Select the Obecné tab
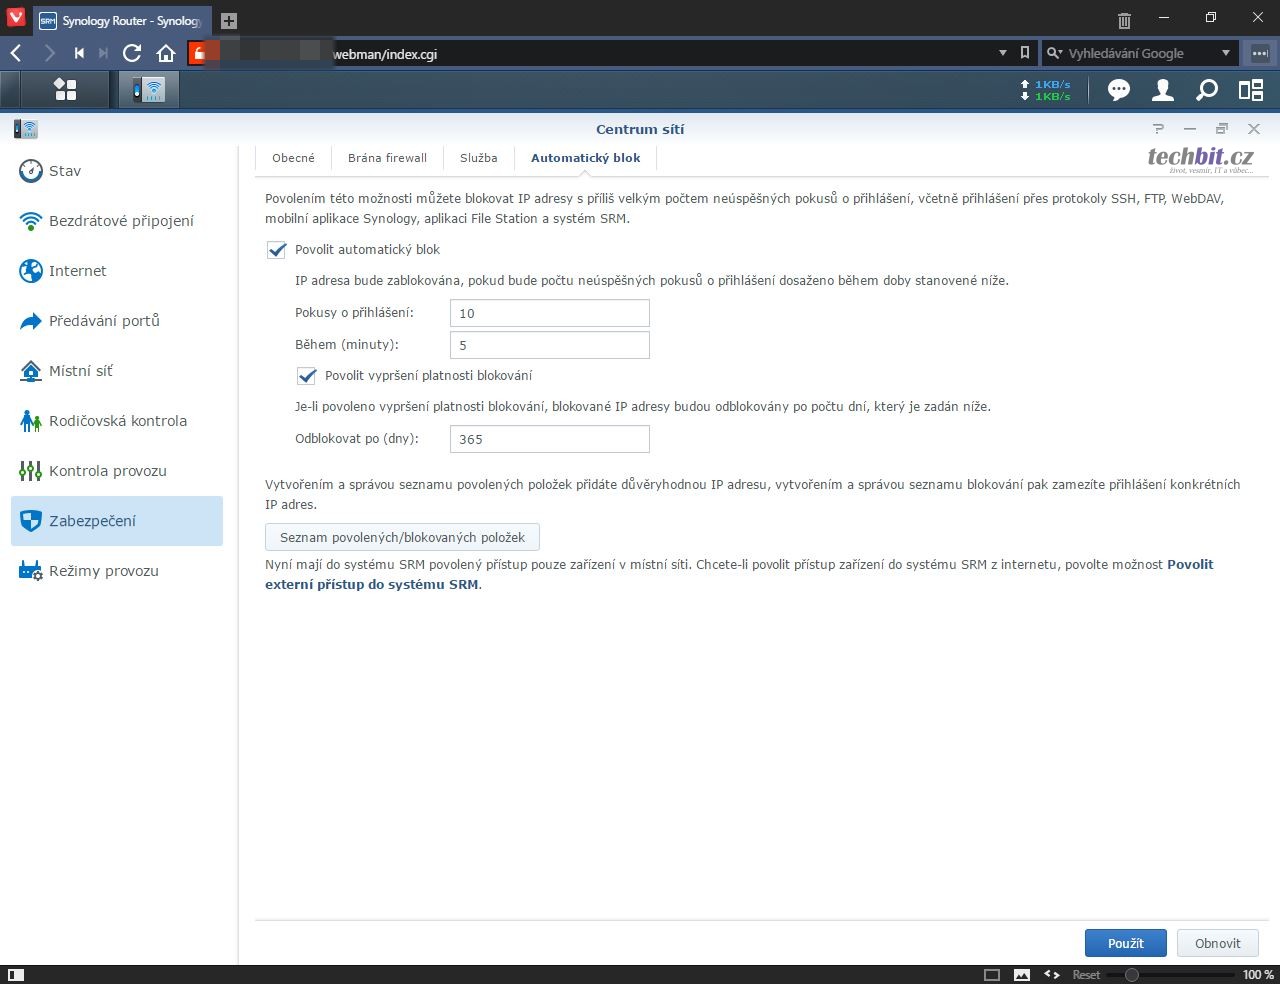Screen dimensions: 1280x984 coord(293,158)
